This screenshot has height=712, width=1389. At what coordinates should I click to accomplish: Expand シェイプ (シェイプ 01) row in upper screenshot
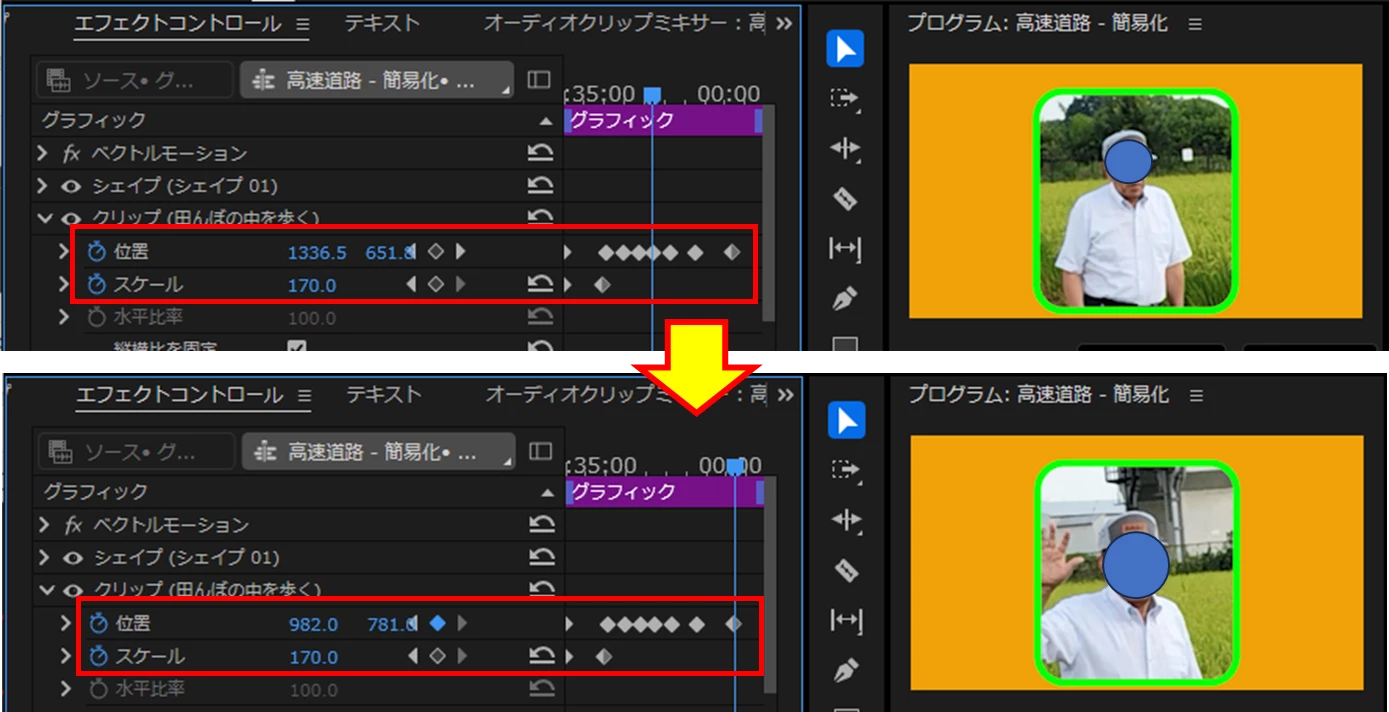click(x=42, y=186)
